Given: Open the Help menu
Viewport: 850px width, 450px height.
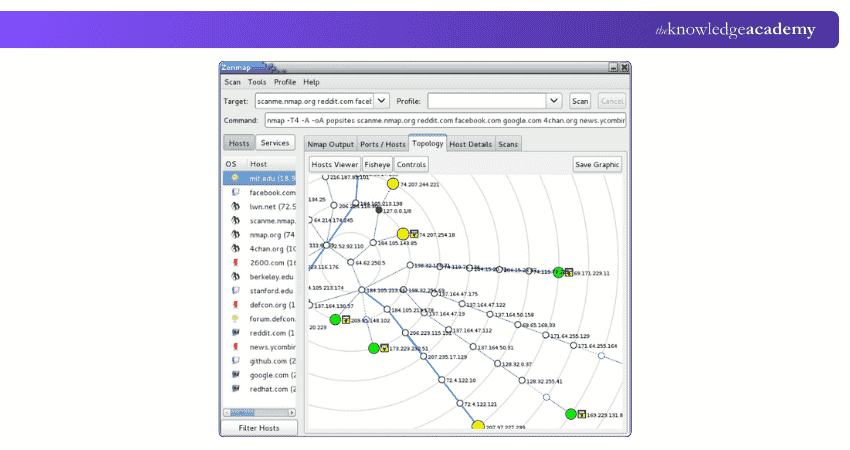Looking at the screenshot, I should point(311,82).
